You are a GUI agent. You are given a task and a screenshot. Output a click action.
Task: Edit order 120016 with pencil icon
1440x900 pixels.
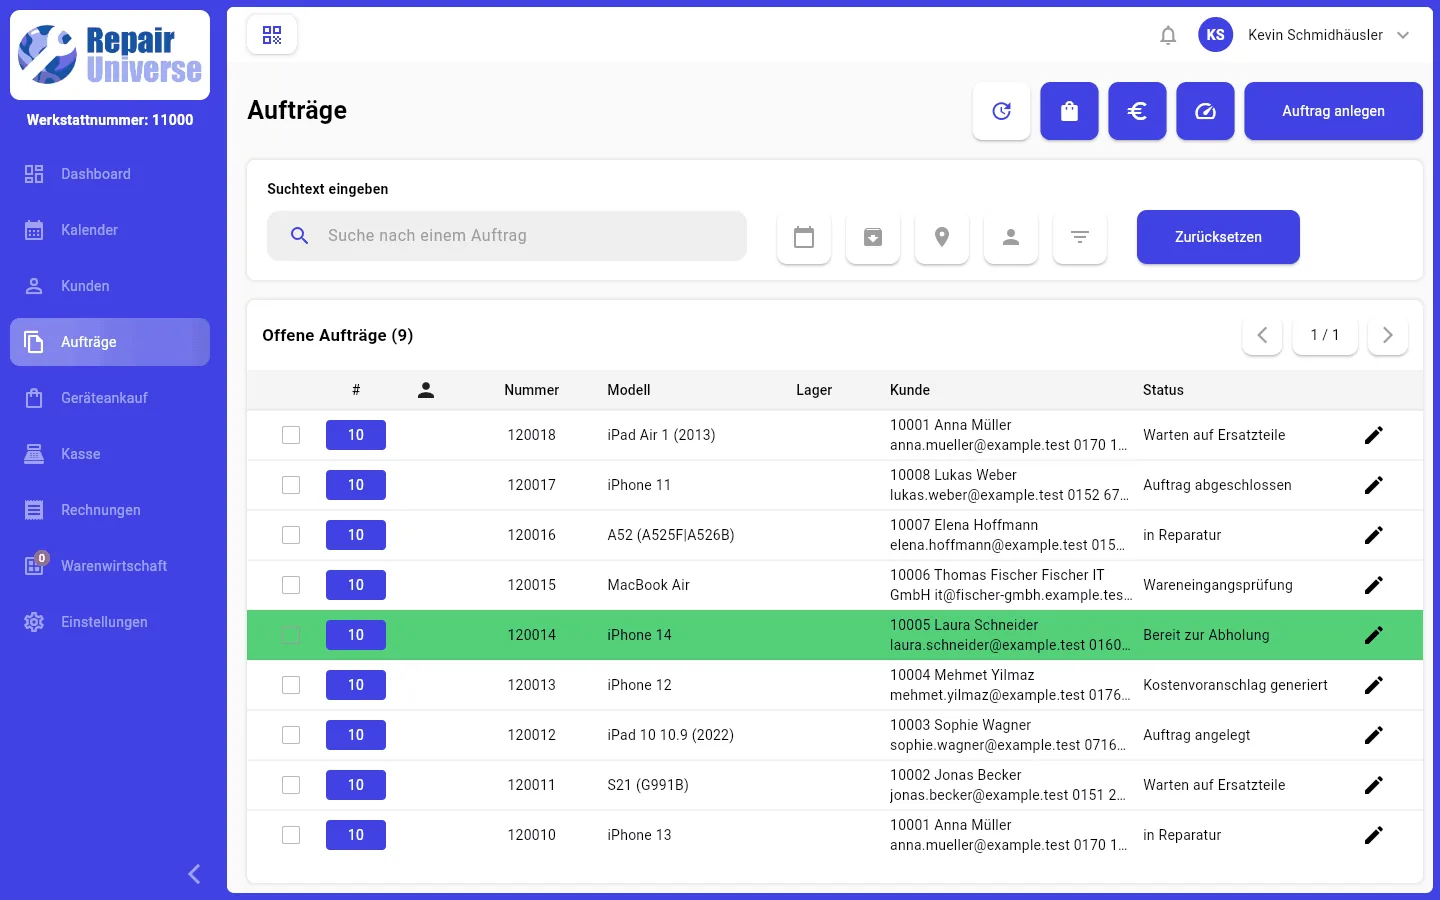1374,535
